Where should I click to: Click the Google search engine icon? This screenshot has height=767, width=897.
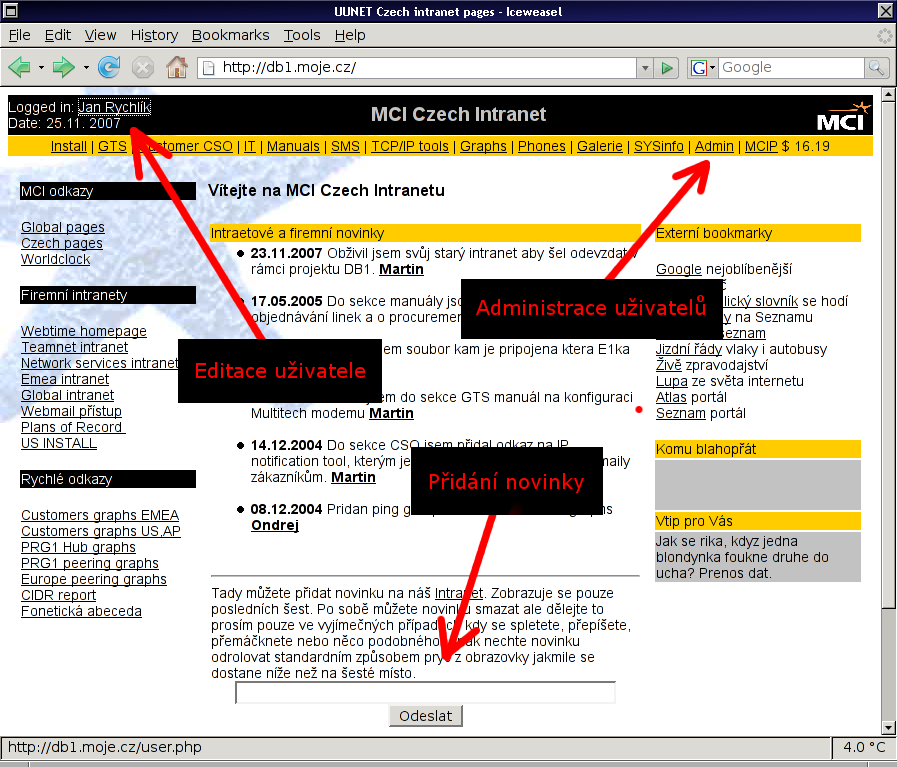click(699, 68)
